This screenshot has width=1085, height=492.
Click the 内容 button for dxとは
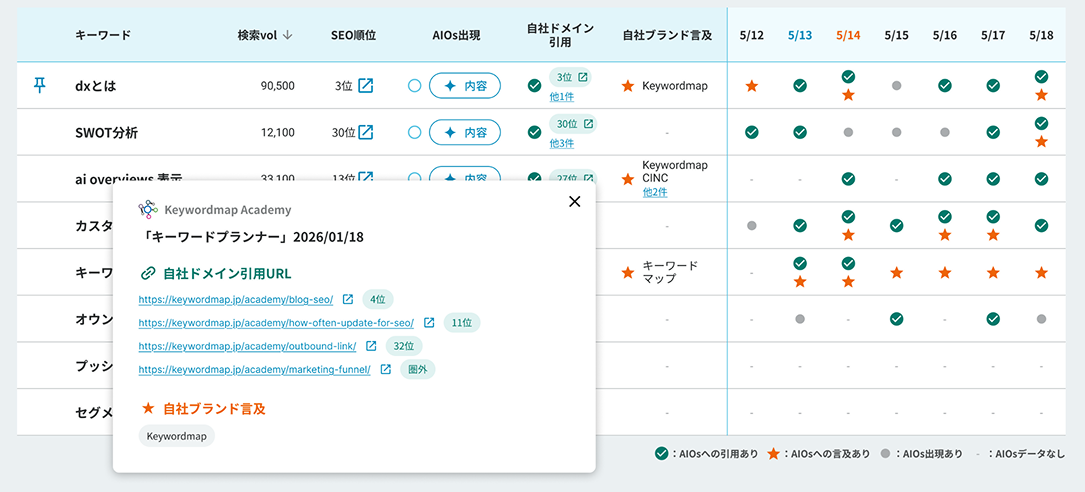pyautogui.click(x=465, y=86)
